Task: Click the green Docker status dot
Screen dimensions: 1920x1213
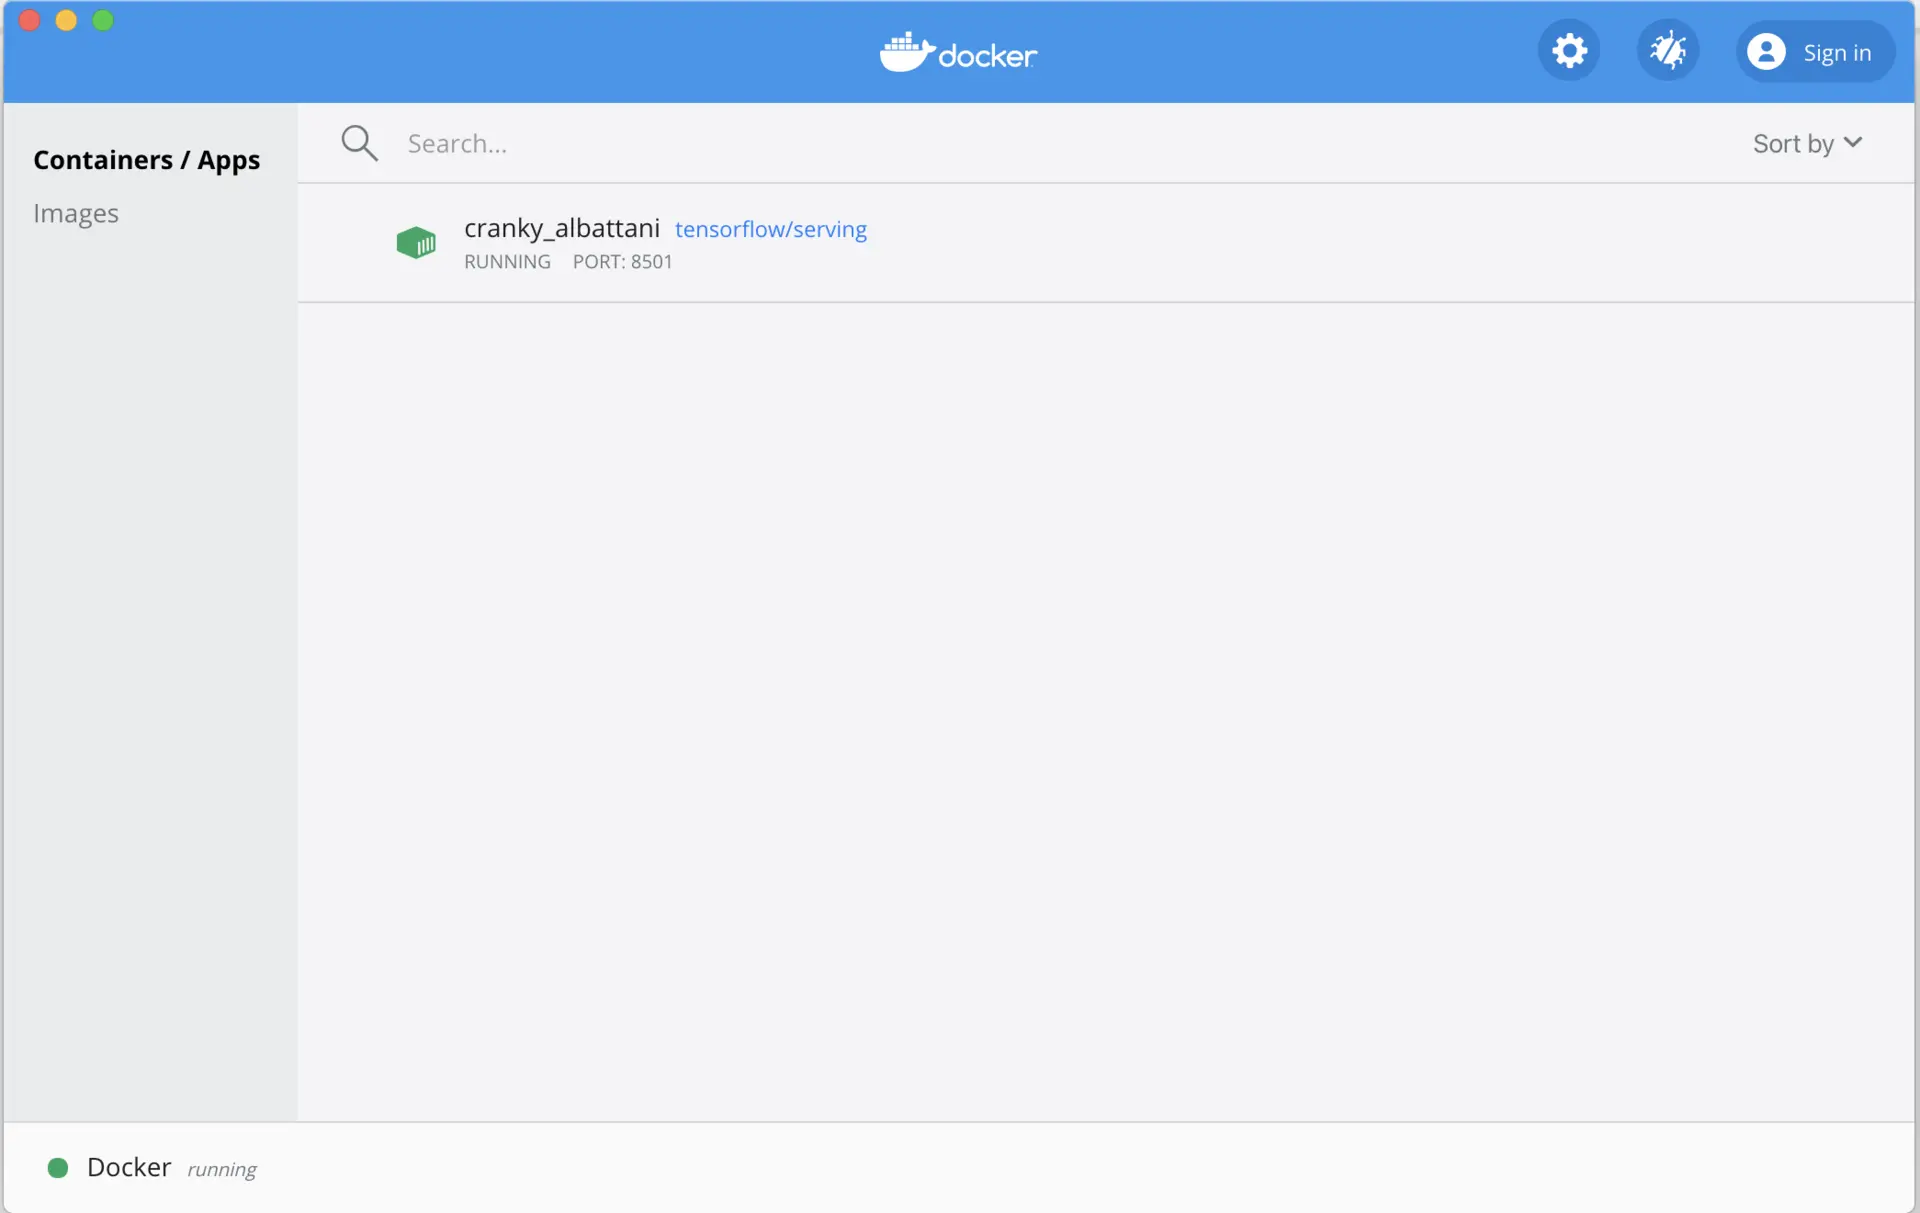Action: [x=58, y=1167]
